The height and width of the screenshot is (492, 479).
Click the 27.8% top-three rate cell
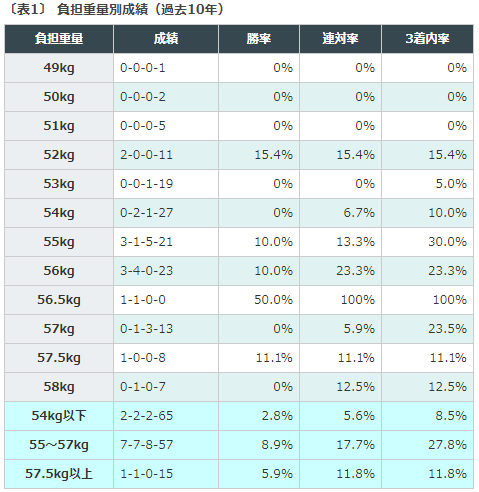427,445
